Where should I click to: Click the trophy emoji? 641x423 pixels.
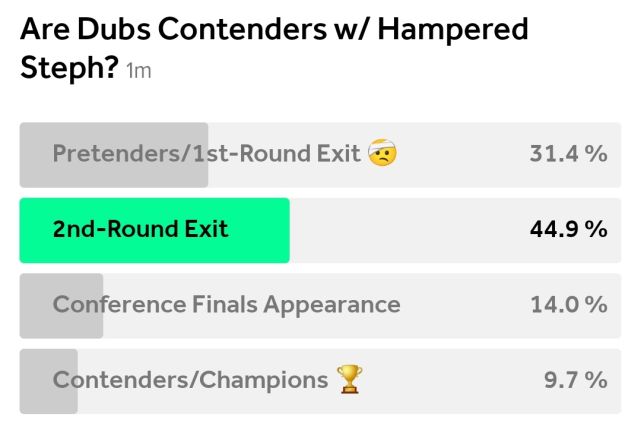349,380
